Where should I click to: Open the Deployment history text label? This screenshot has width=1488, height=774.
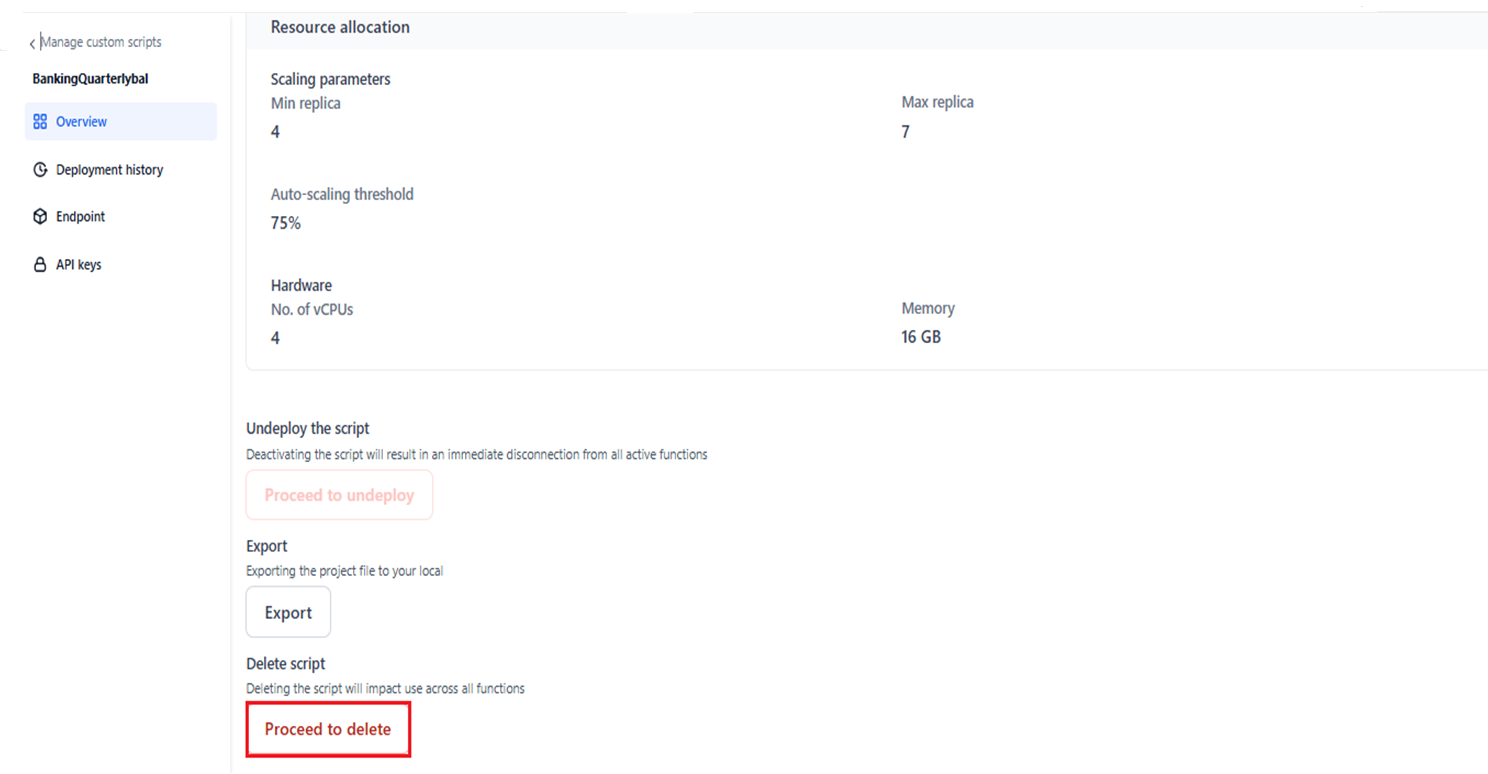(109, 170)
